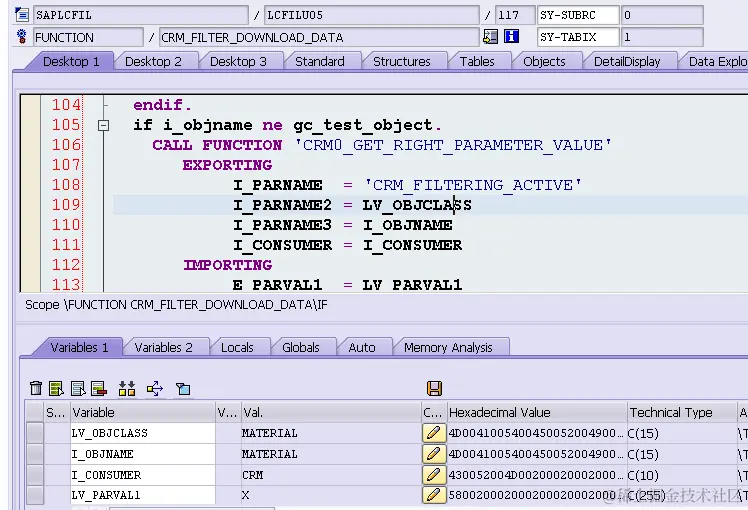This screenshot has height=510, width=748.
Task: Open the Structures tab
Action: pyautogui.click(x=402, y=62)
